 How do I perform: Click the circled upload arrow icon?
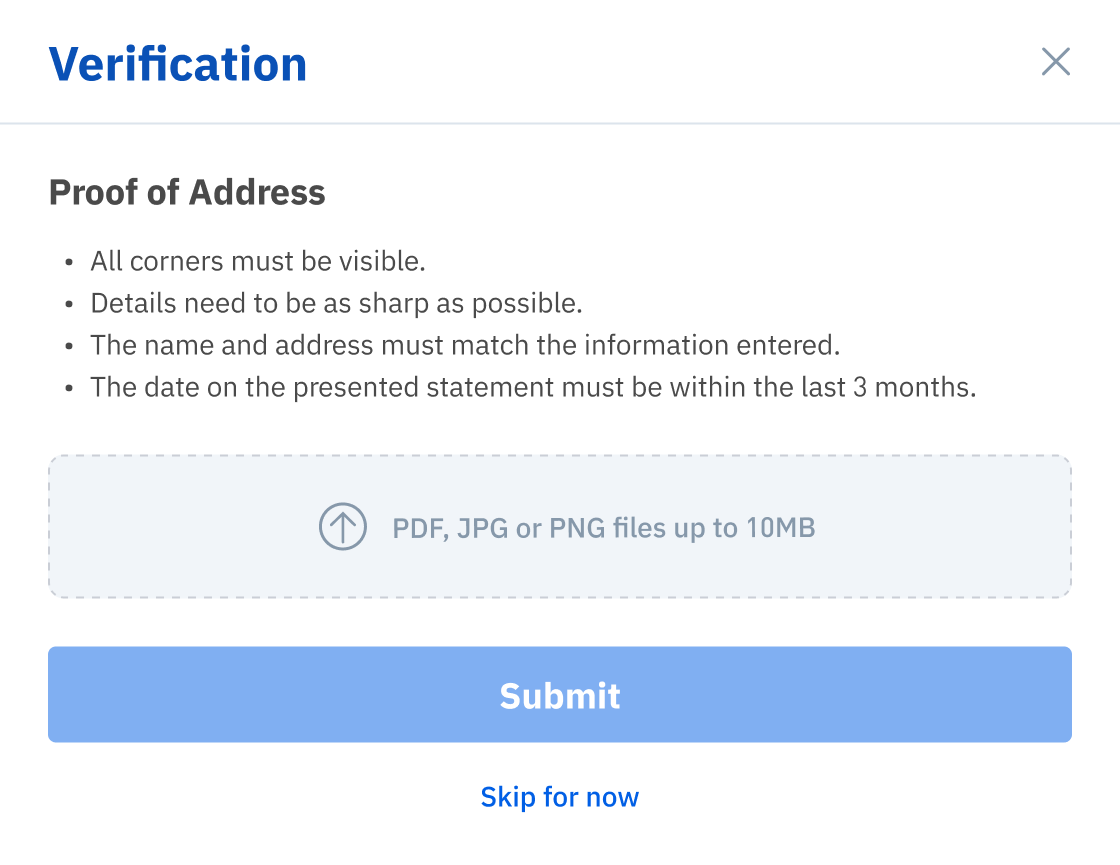pos(343,527)
